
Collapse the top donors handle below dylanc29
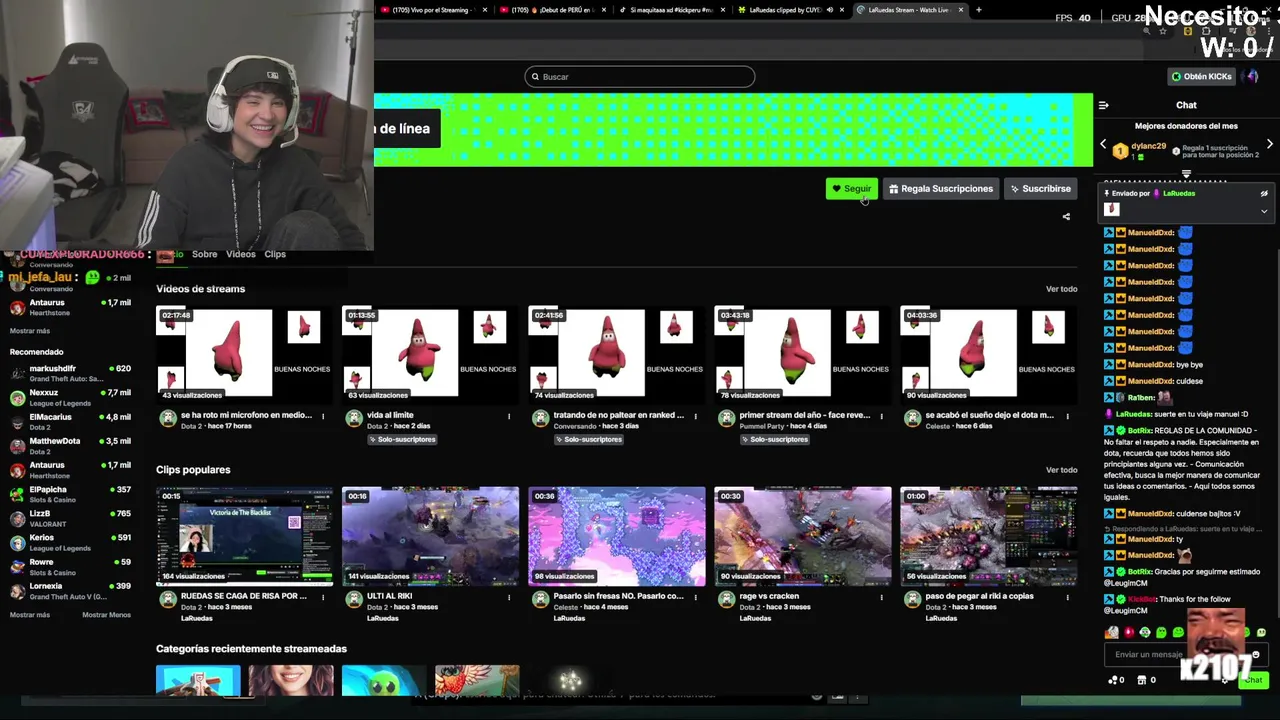click(1186, 173)
